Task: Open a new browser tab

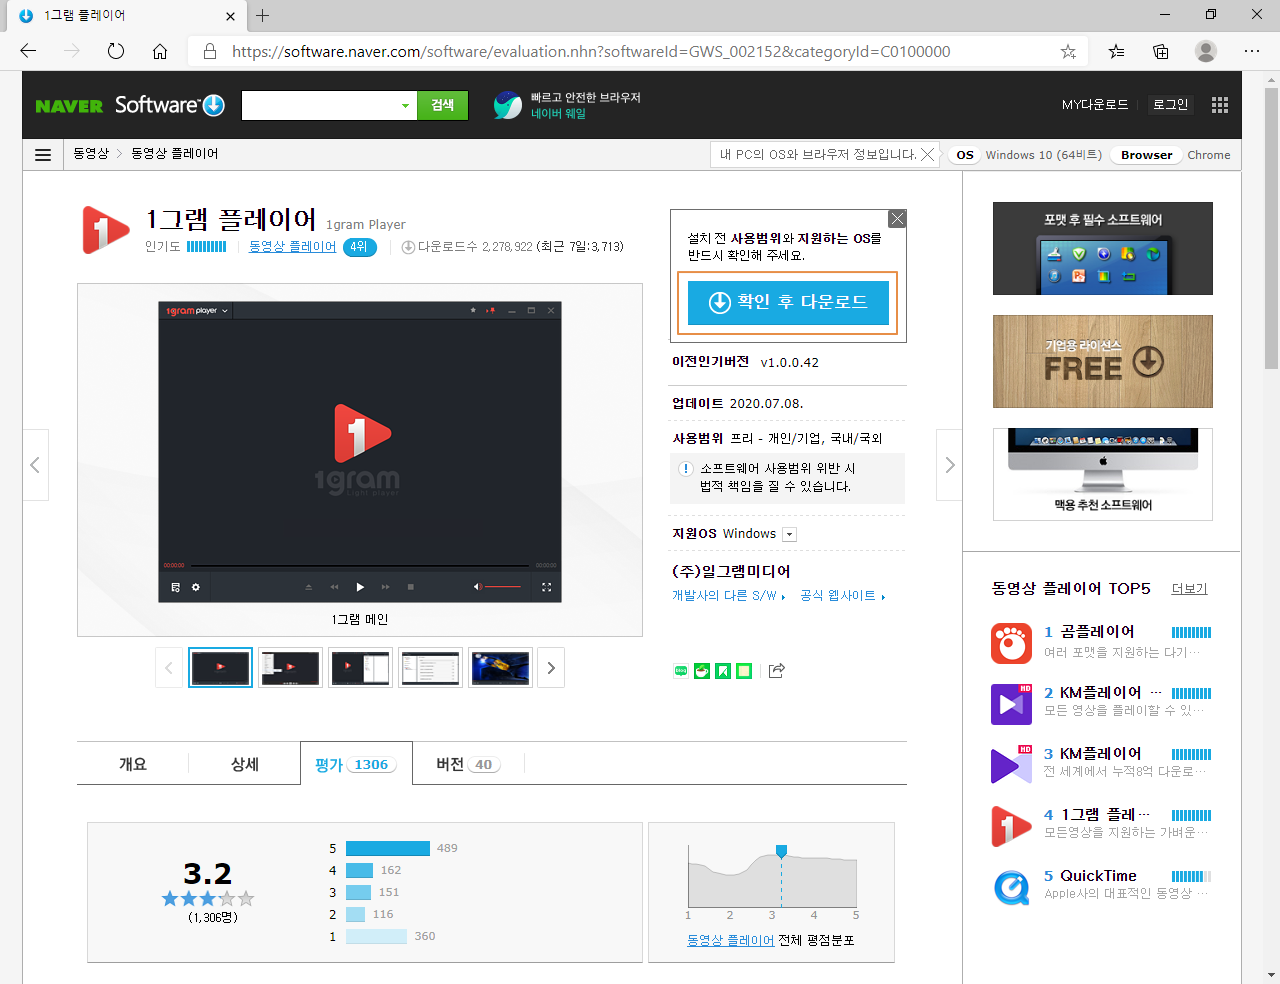Action: pos(262,15)
